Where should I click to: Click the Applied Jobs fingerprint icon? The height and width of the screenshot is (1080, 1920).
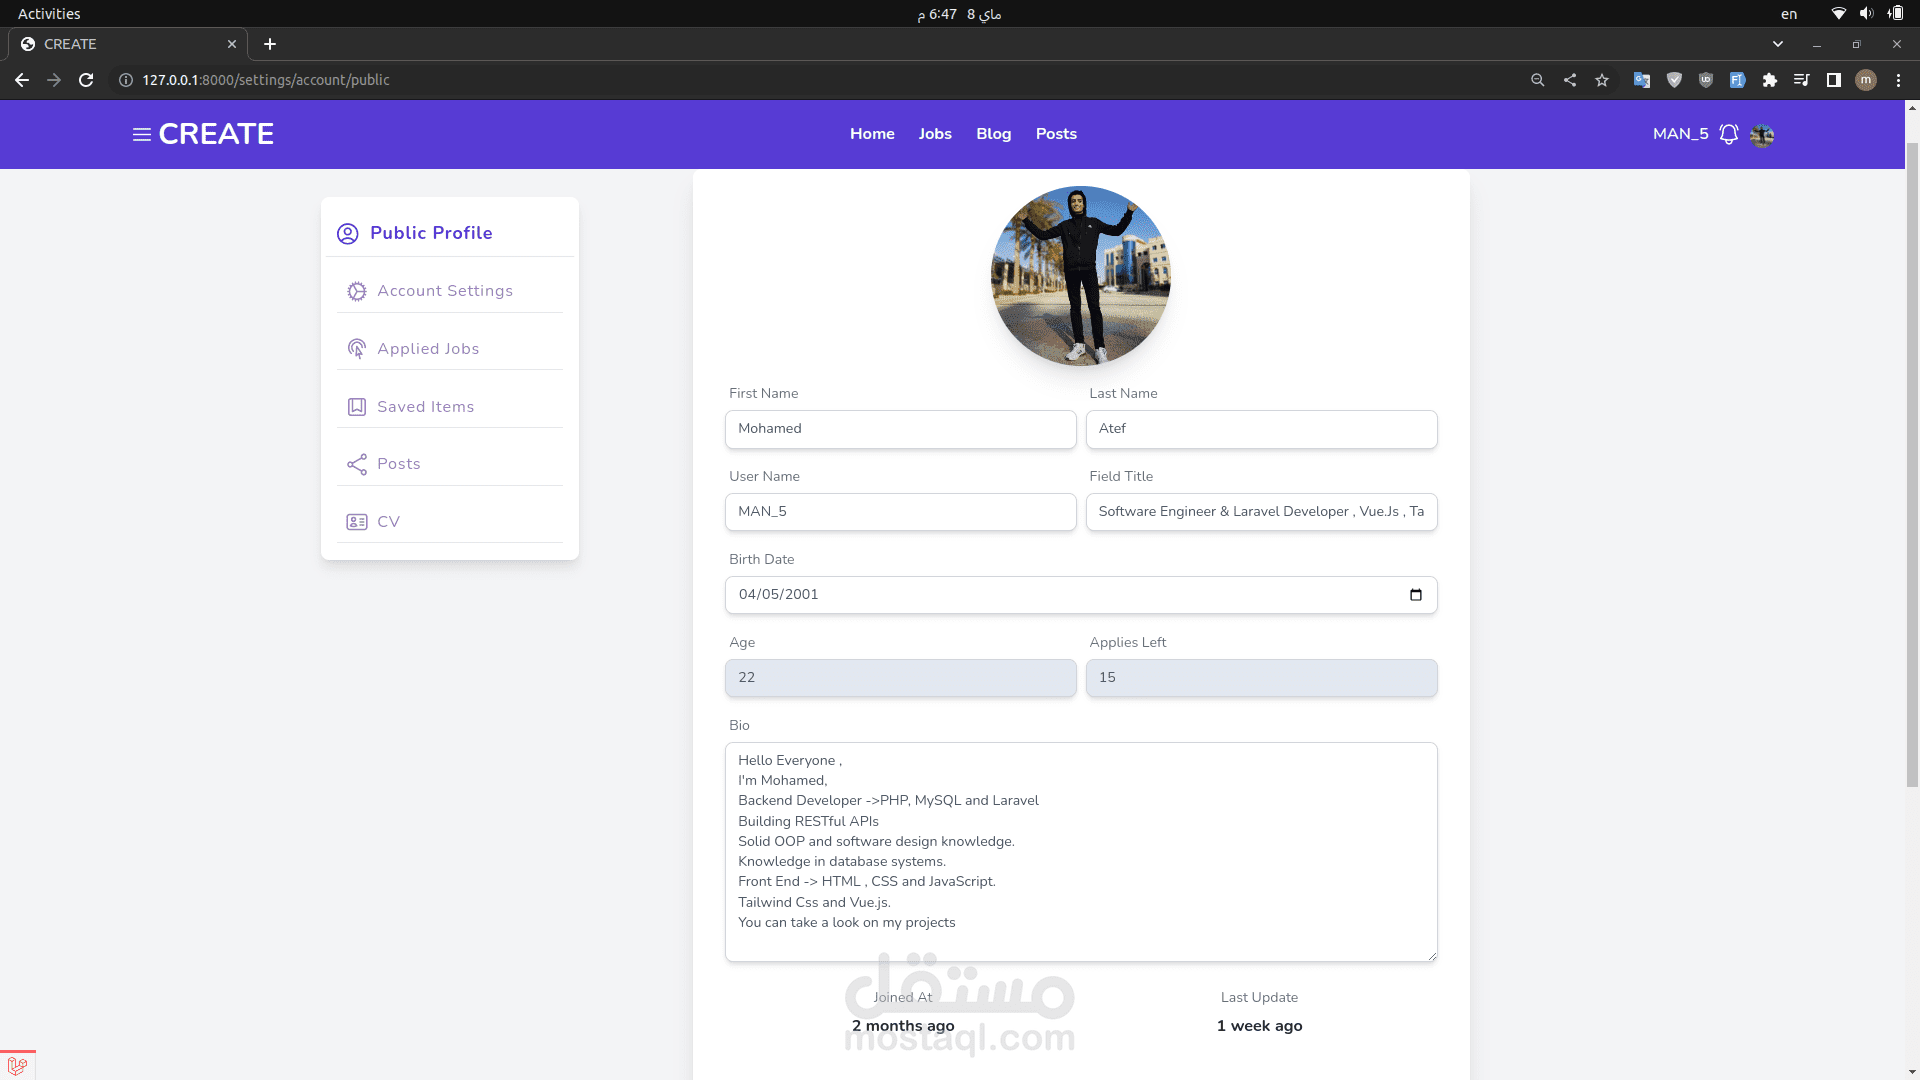(356, 349)
